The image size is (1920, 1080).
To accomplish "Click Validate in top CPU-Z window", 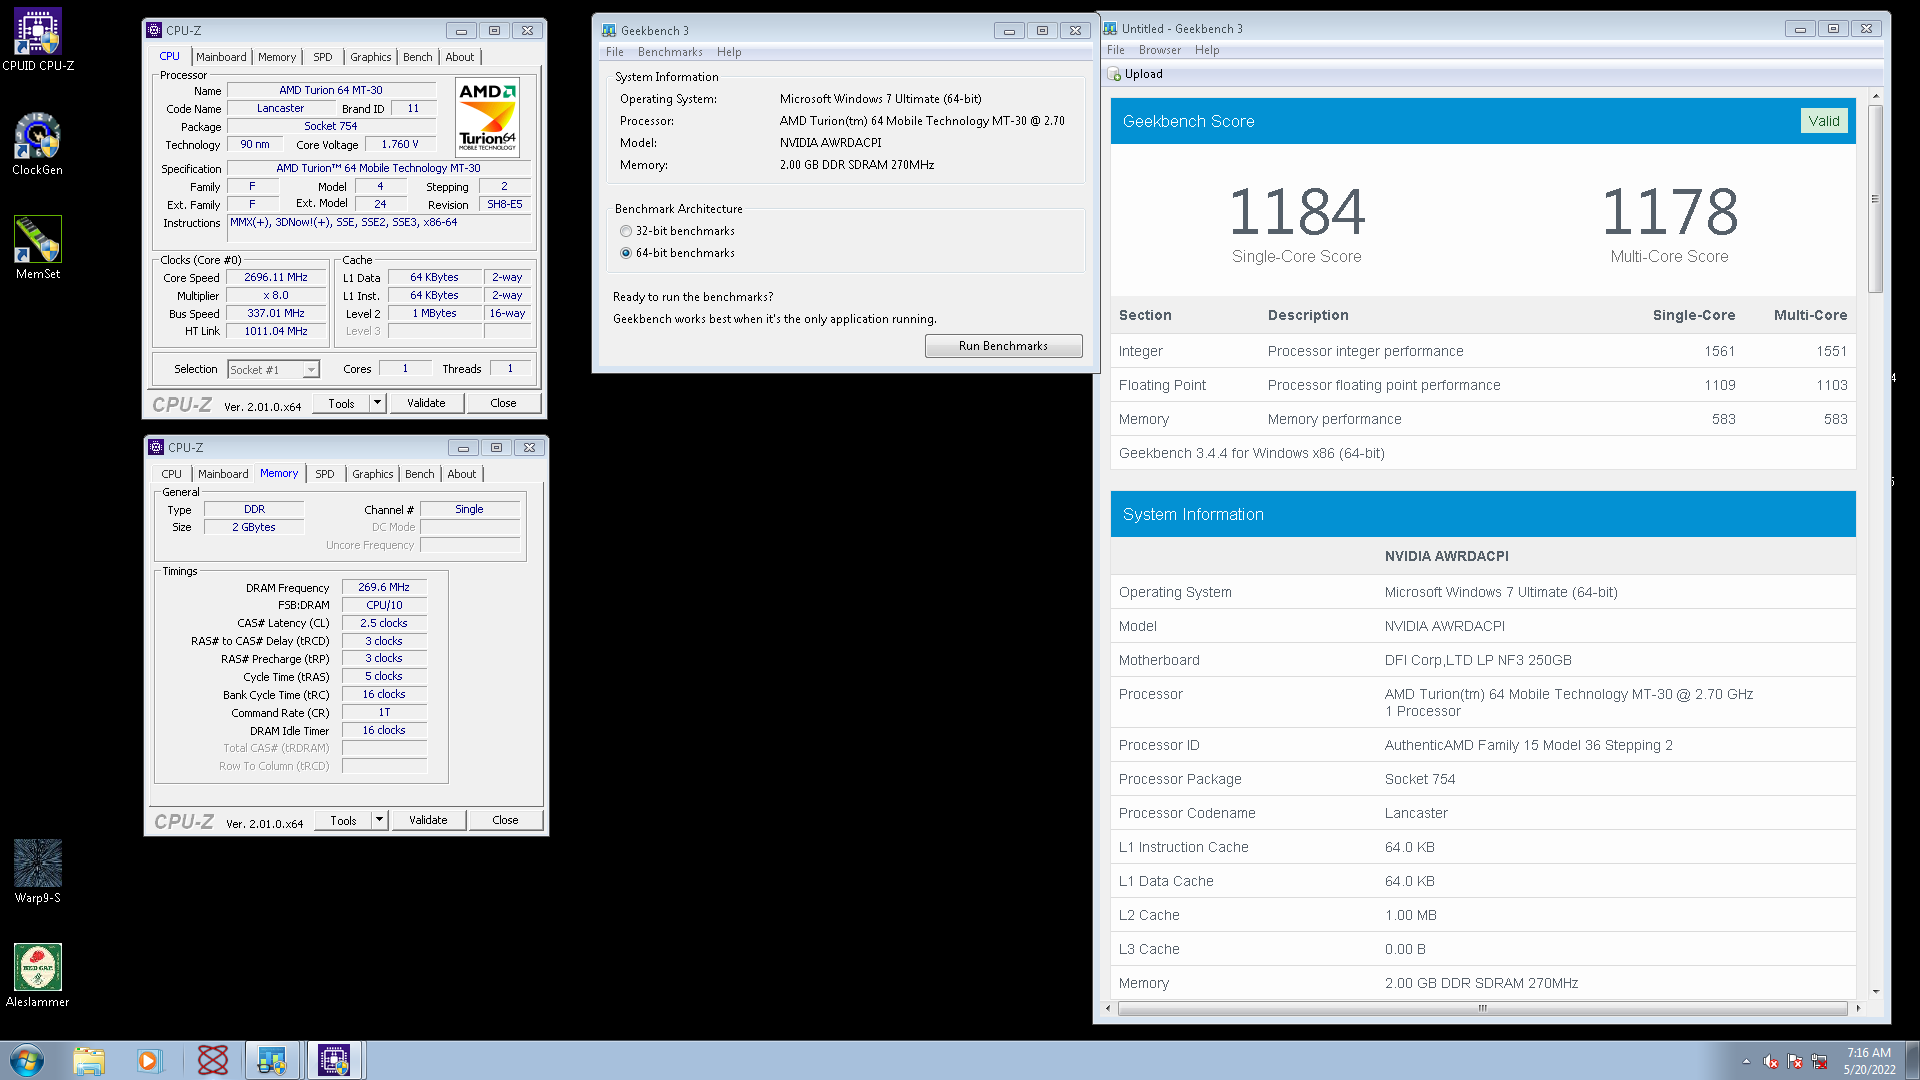I will (x=426, y=403).
